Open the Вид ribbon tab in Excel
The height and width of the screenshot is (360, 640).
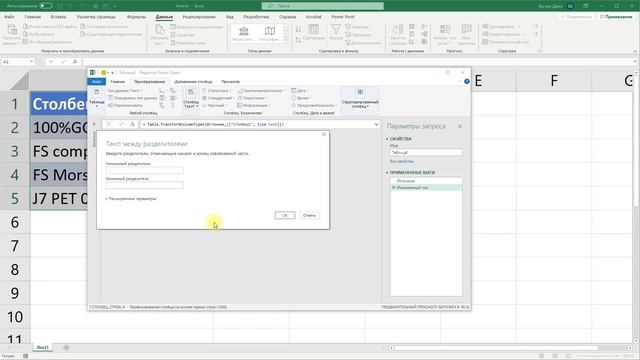coord(230,17)
